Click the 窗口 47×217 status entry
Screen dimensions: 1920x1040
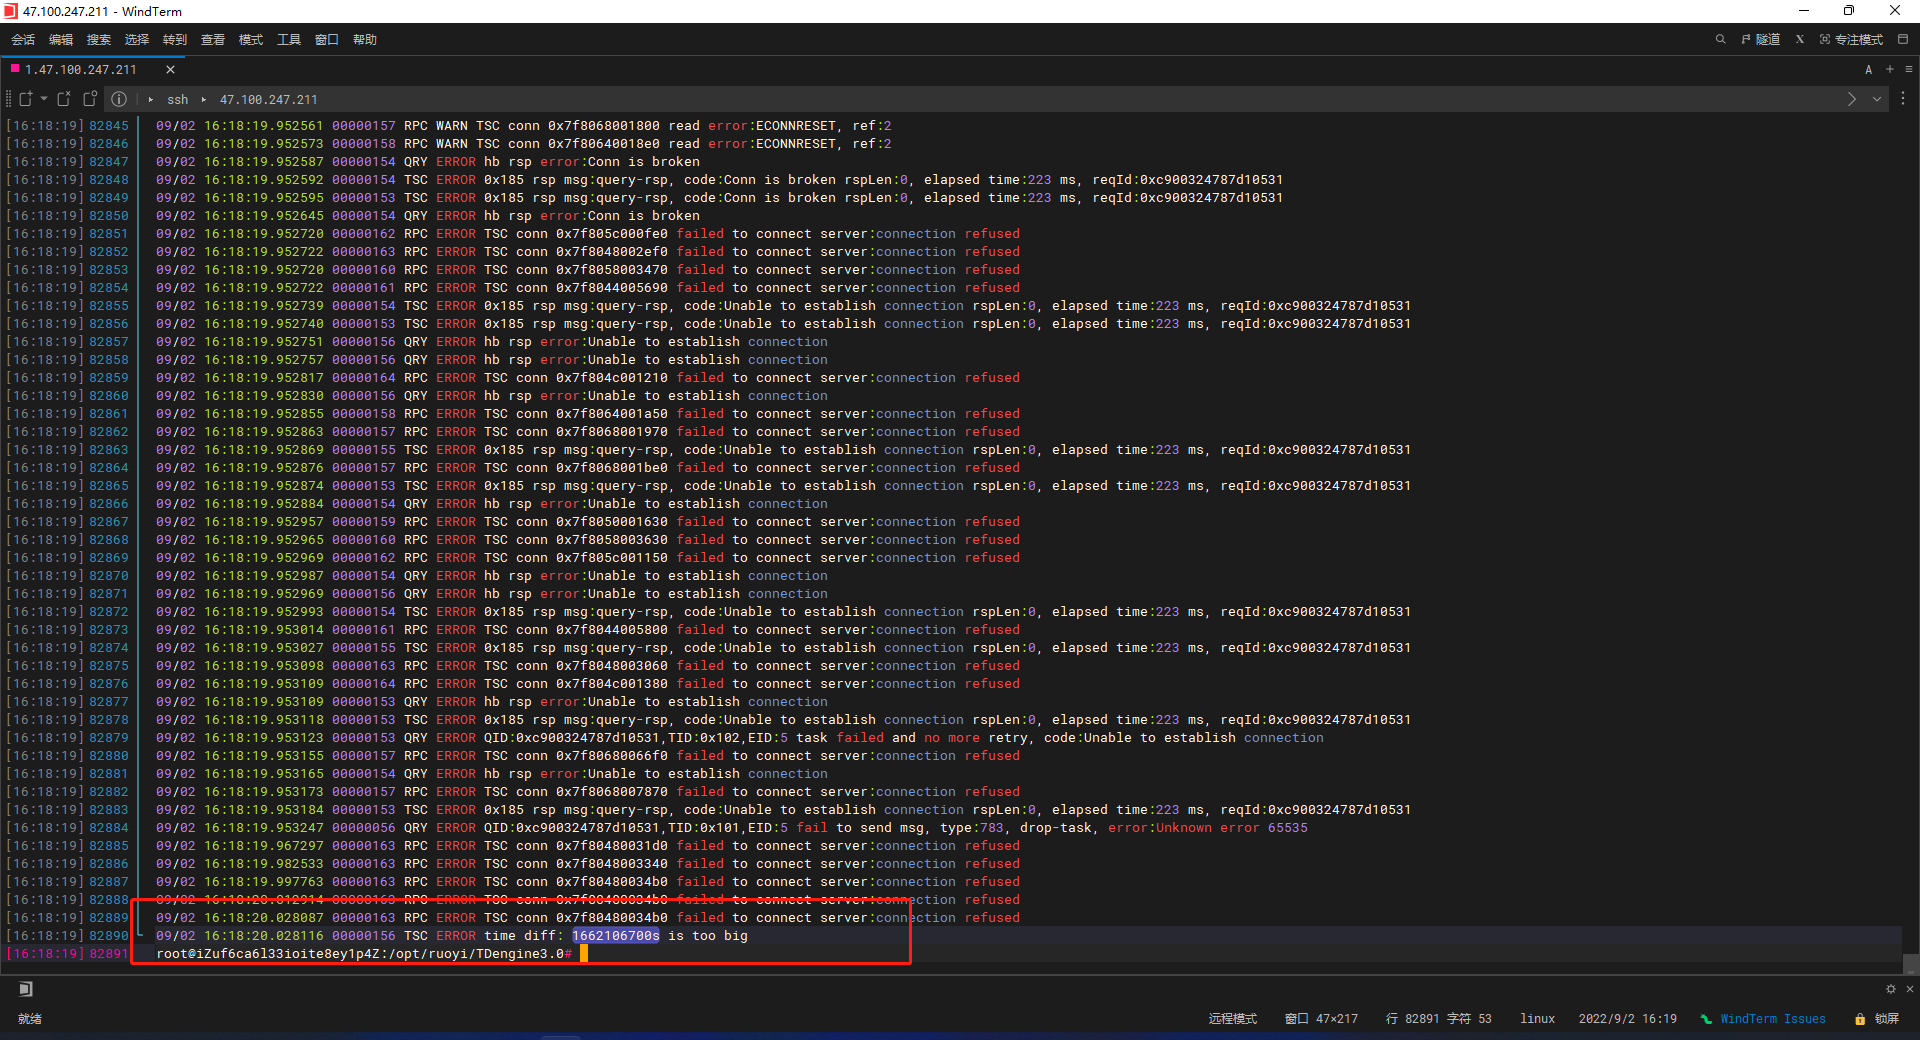pyautogui.click(x=1322, y=1019)
